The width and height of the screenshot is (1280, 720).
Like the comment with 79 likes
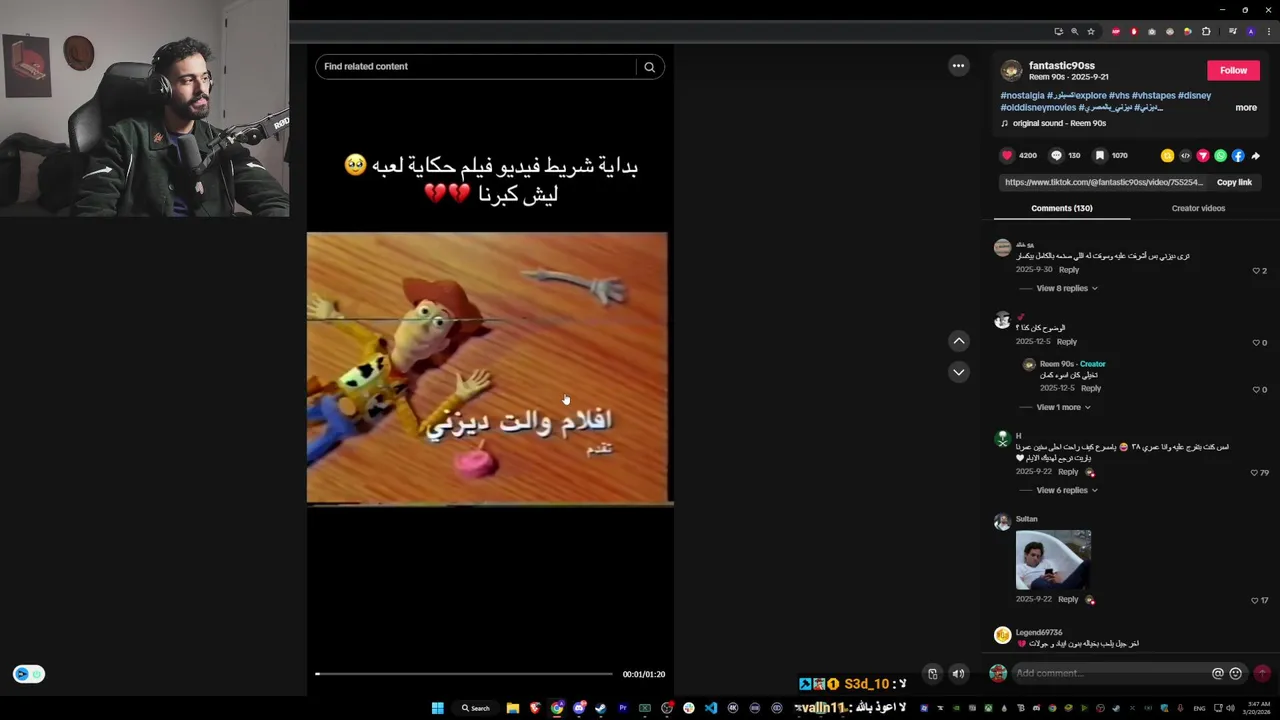click(1255, 473)
